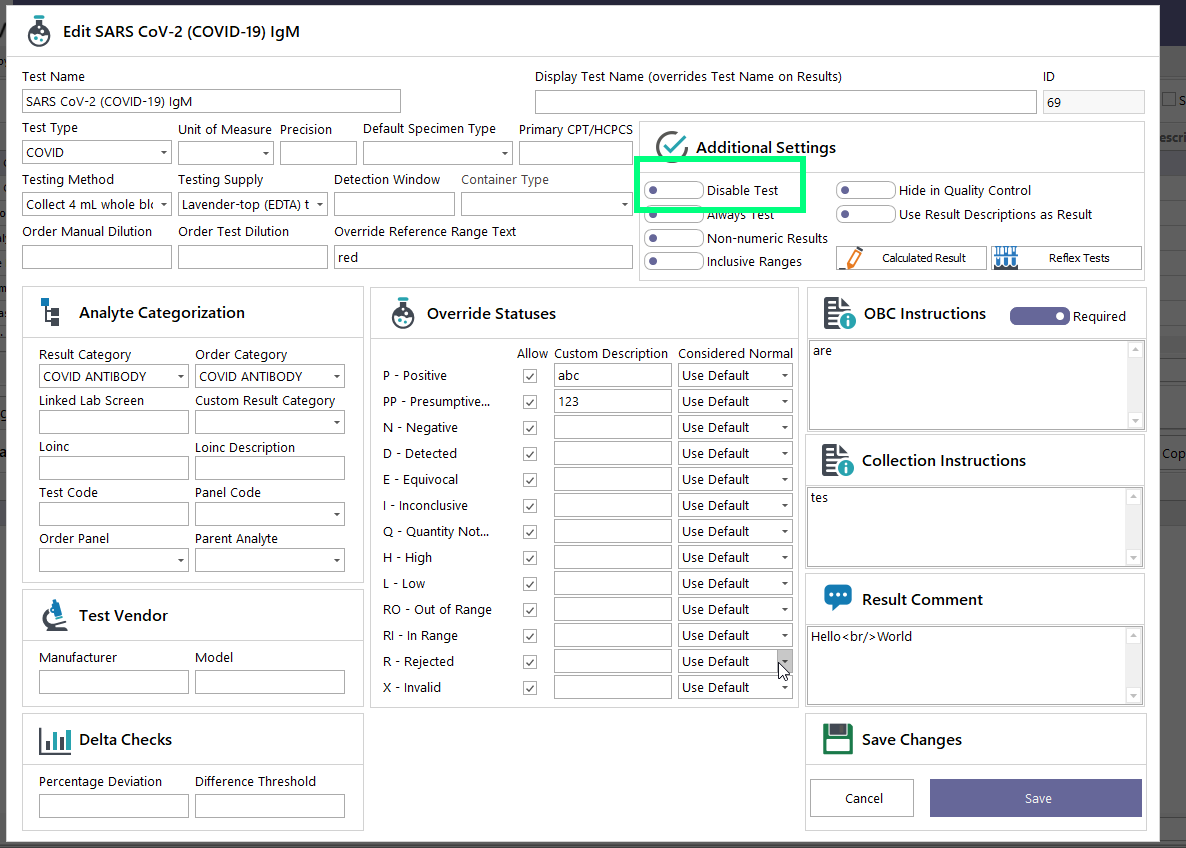Click the Loinc input field
1186x848 pixels.
tap(113, 468)
